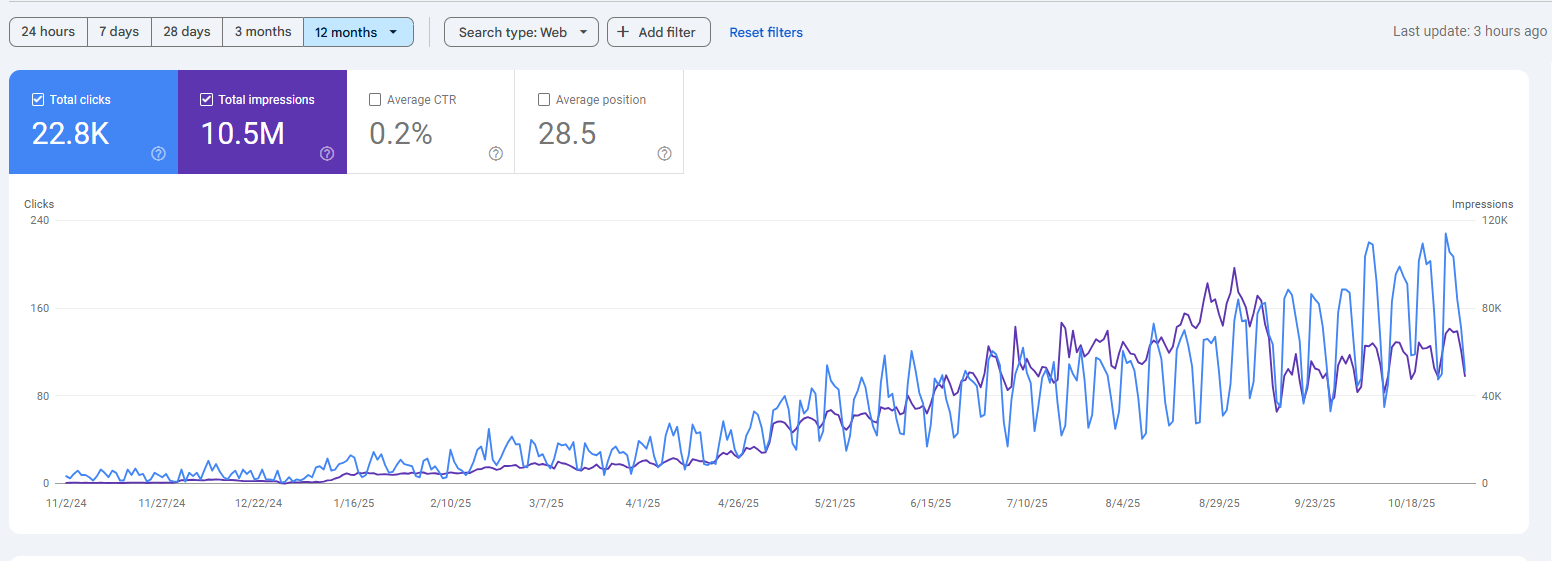The height and width of the screenshot is (561, 1552).
Task: Click the plus icon in Add filter
Action: 623,32
